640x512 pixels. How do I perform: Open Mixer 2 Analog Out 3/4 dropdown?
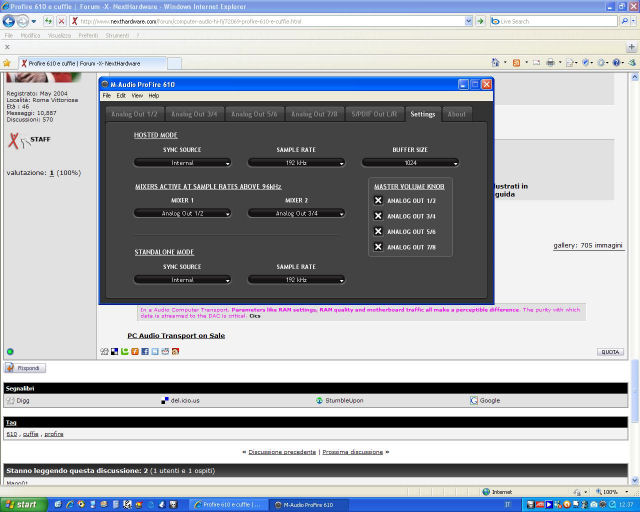[296, 214]
